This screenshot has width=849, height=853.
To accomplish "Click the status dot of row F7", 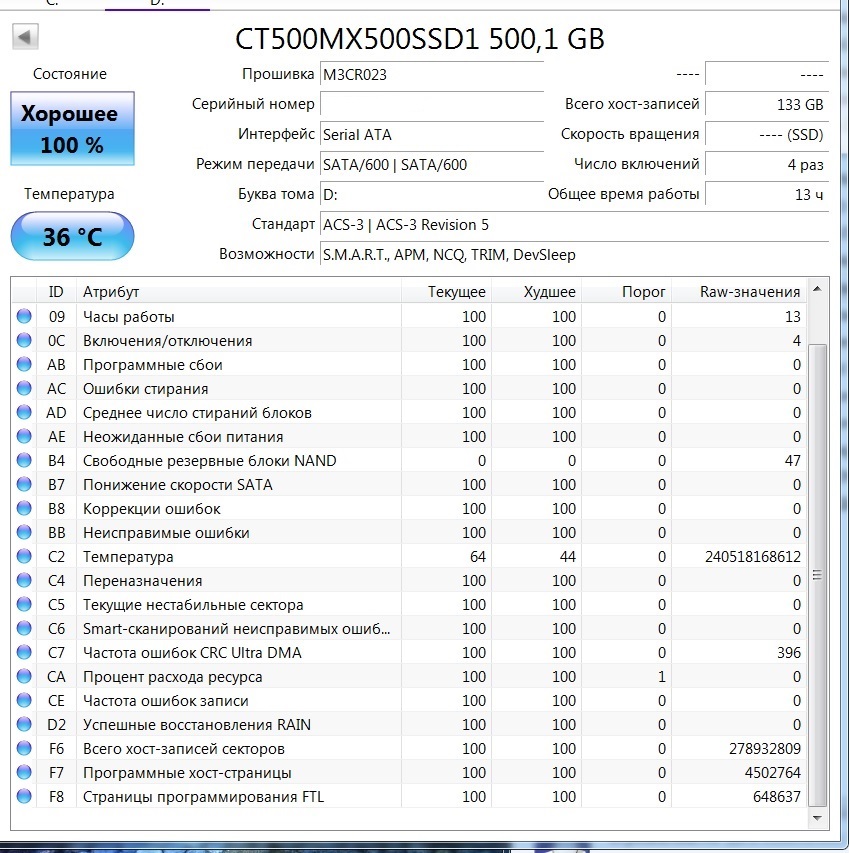I will point(24,771).
